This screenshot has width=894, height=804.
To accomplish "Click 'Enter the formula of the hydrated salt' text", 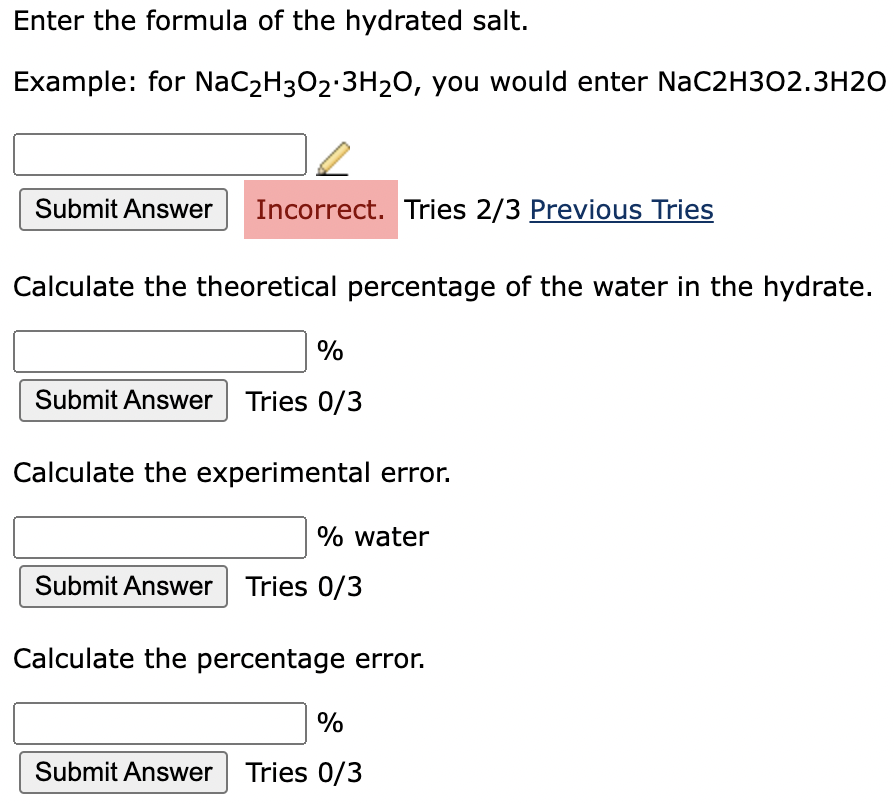I will 270,21.
